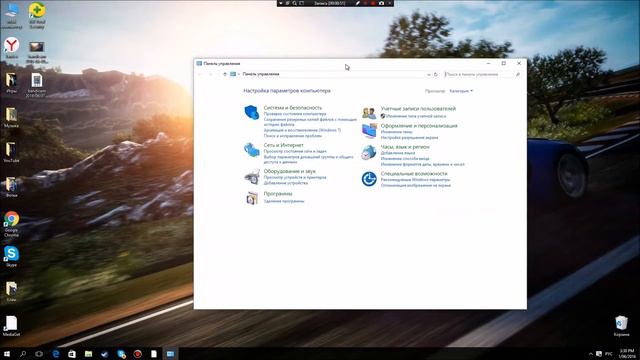Click Добавление языка link

(398, 153)
